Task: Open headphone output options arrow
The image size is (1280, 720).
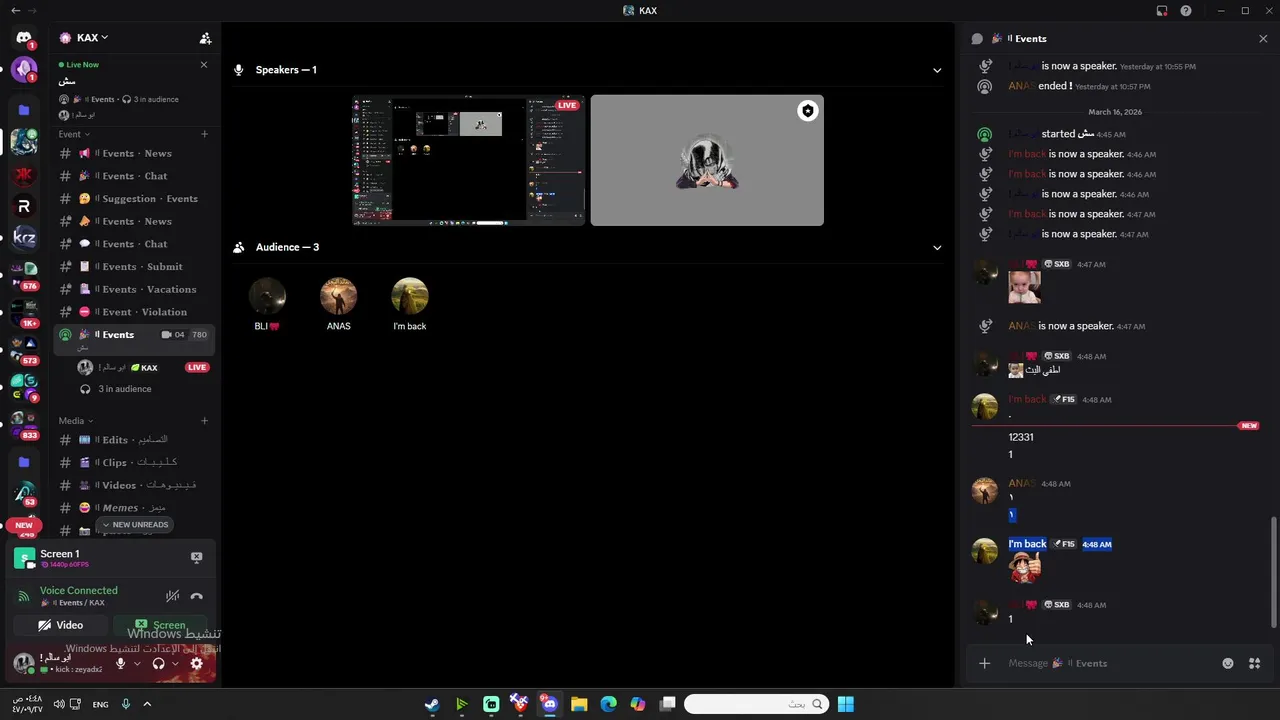Action: coord(175,663)
